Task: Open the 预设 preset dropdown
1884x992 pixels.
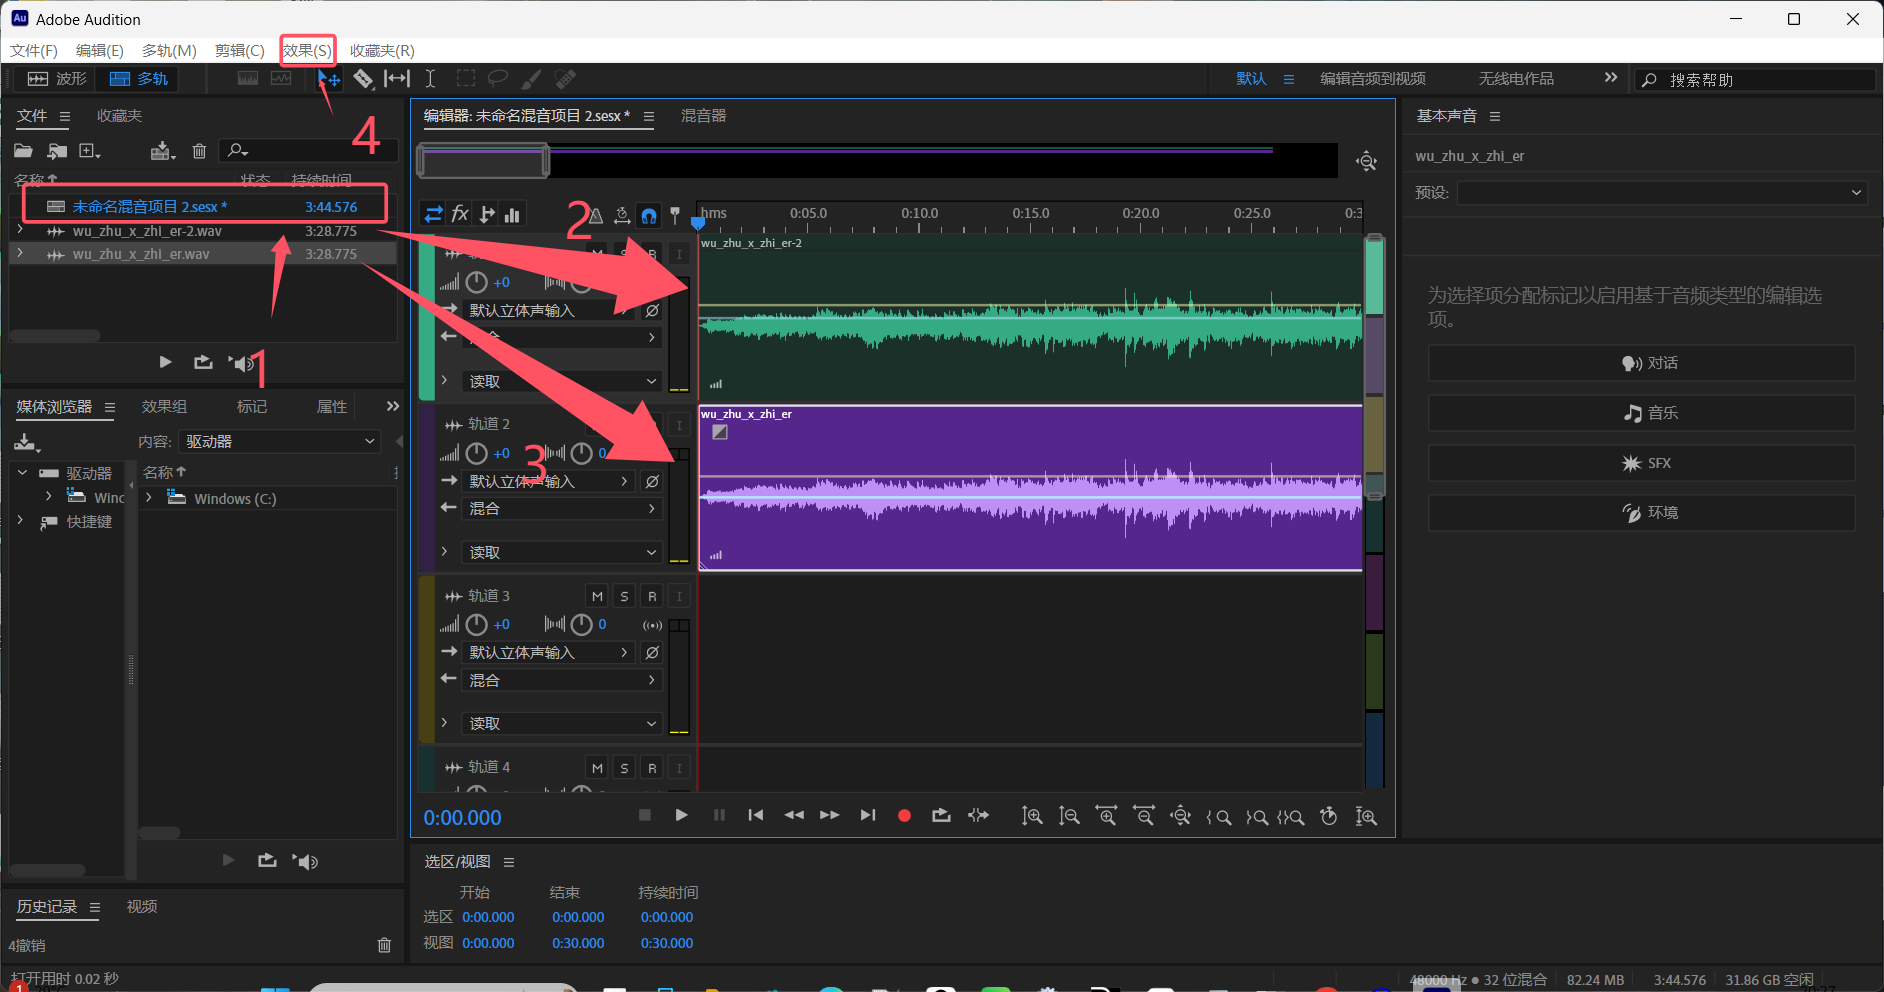Action: tap(1662, 192)
